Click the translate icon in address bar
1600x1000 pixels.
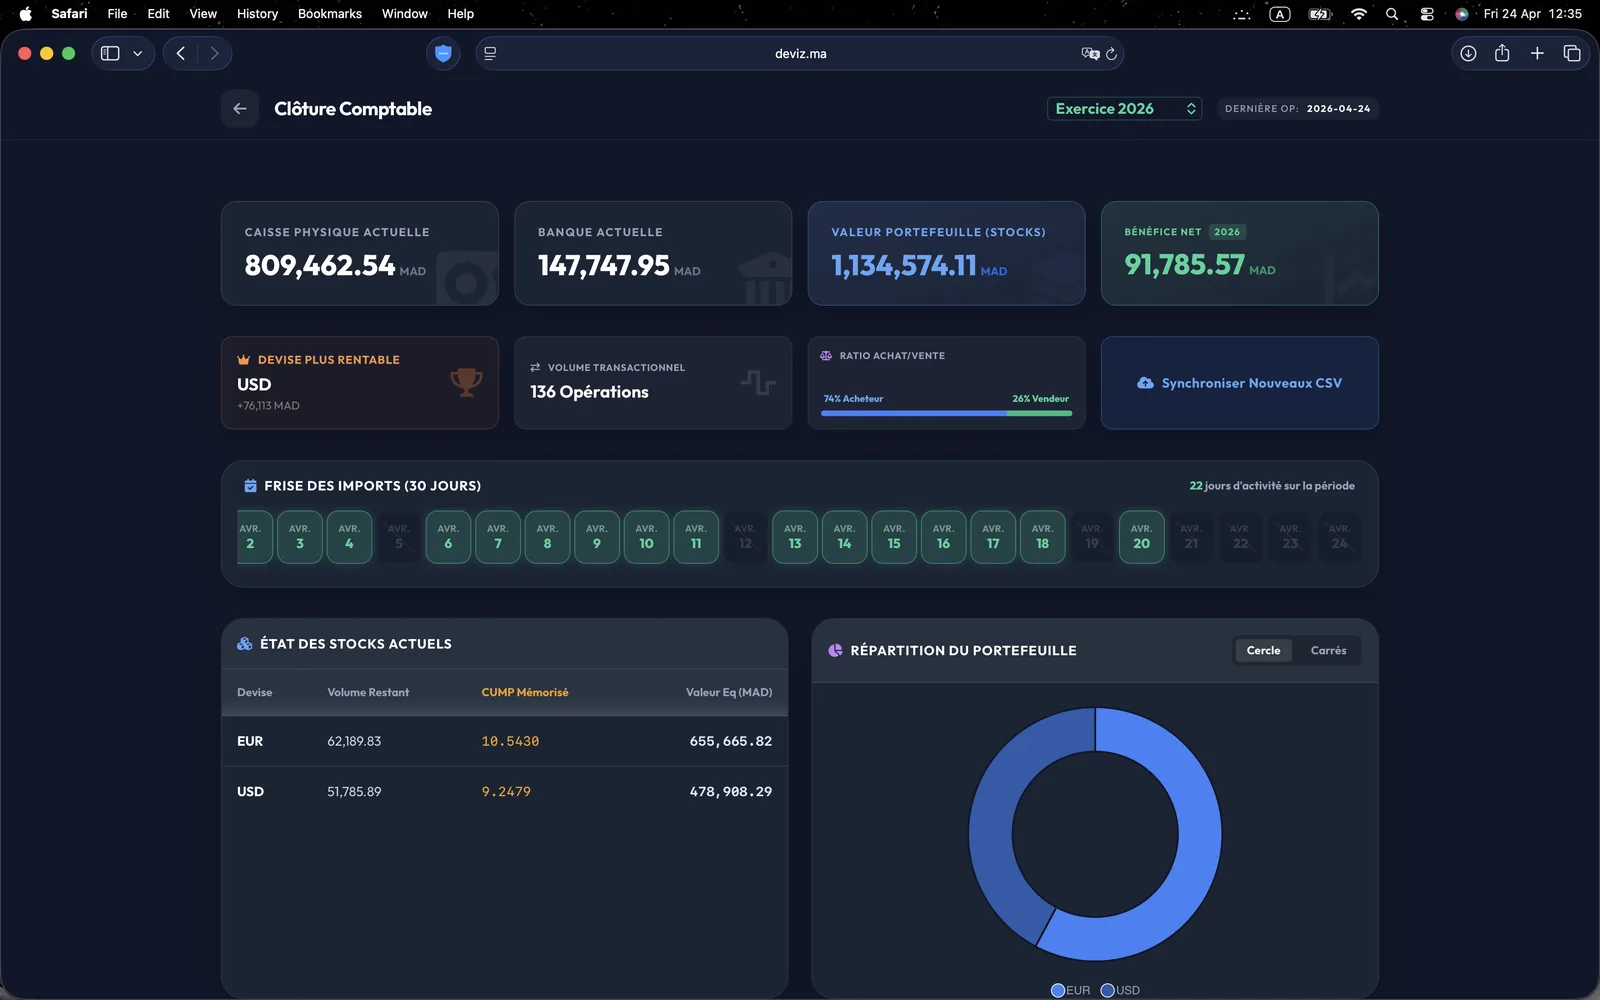1090,54
